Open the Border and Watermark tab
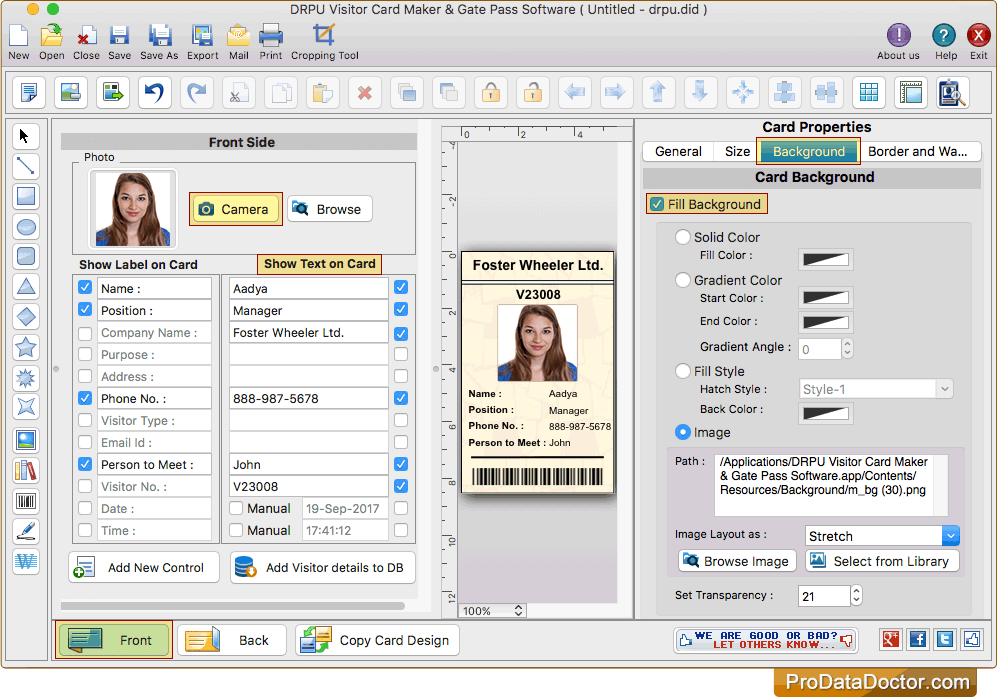The width and height of the screenshot is (998, 697). [918, 151]
